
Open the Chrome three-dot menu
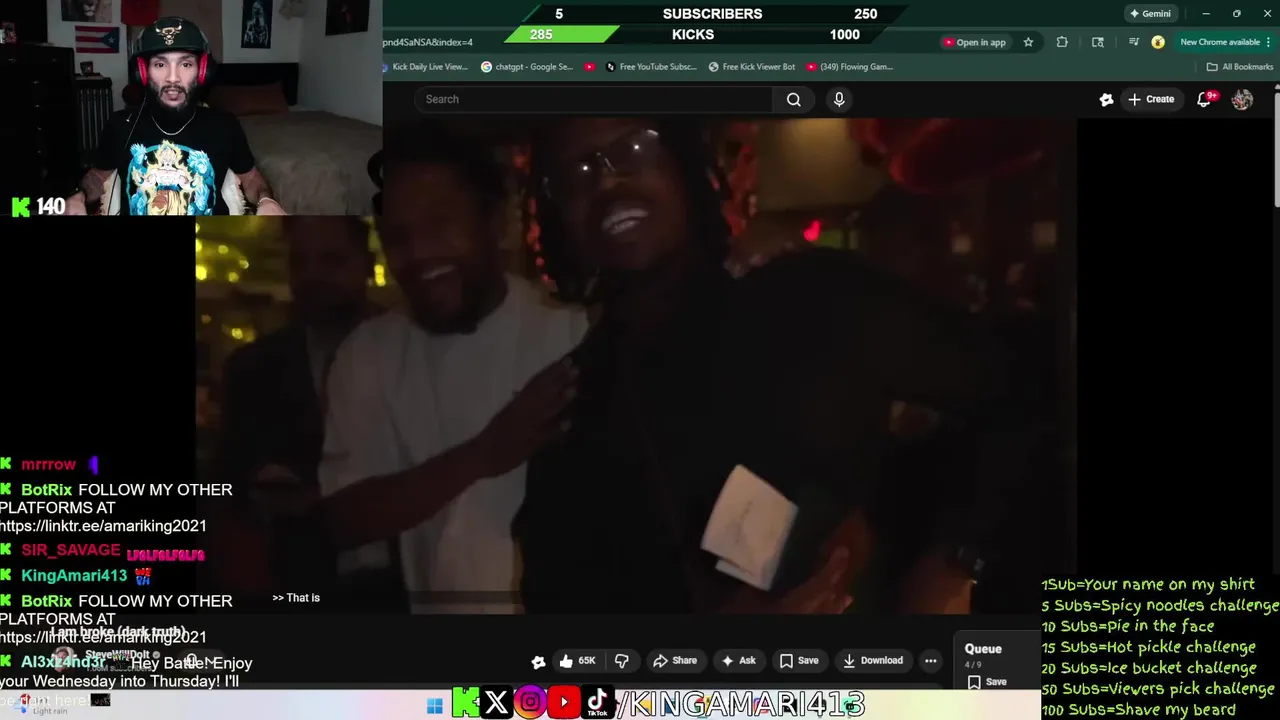tap(1270, 42)
